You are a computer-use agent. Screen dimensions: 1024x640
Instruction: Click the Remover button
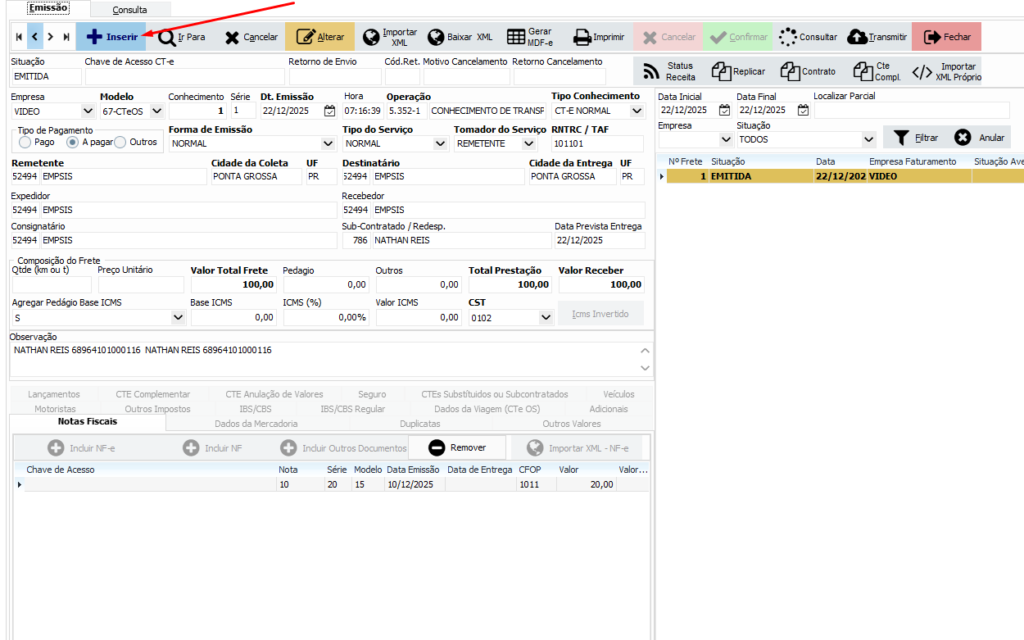(x=457, y=448)
